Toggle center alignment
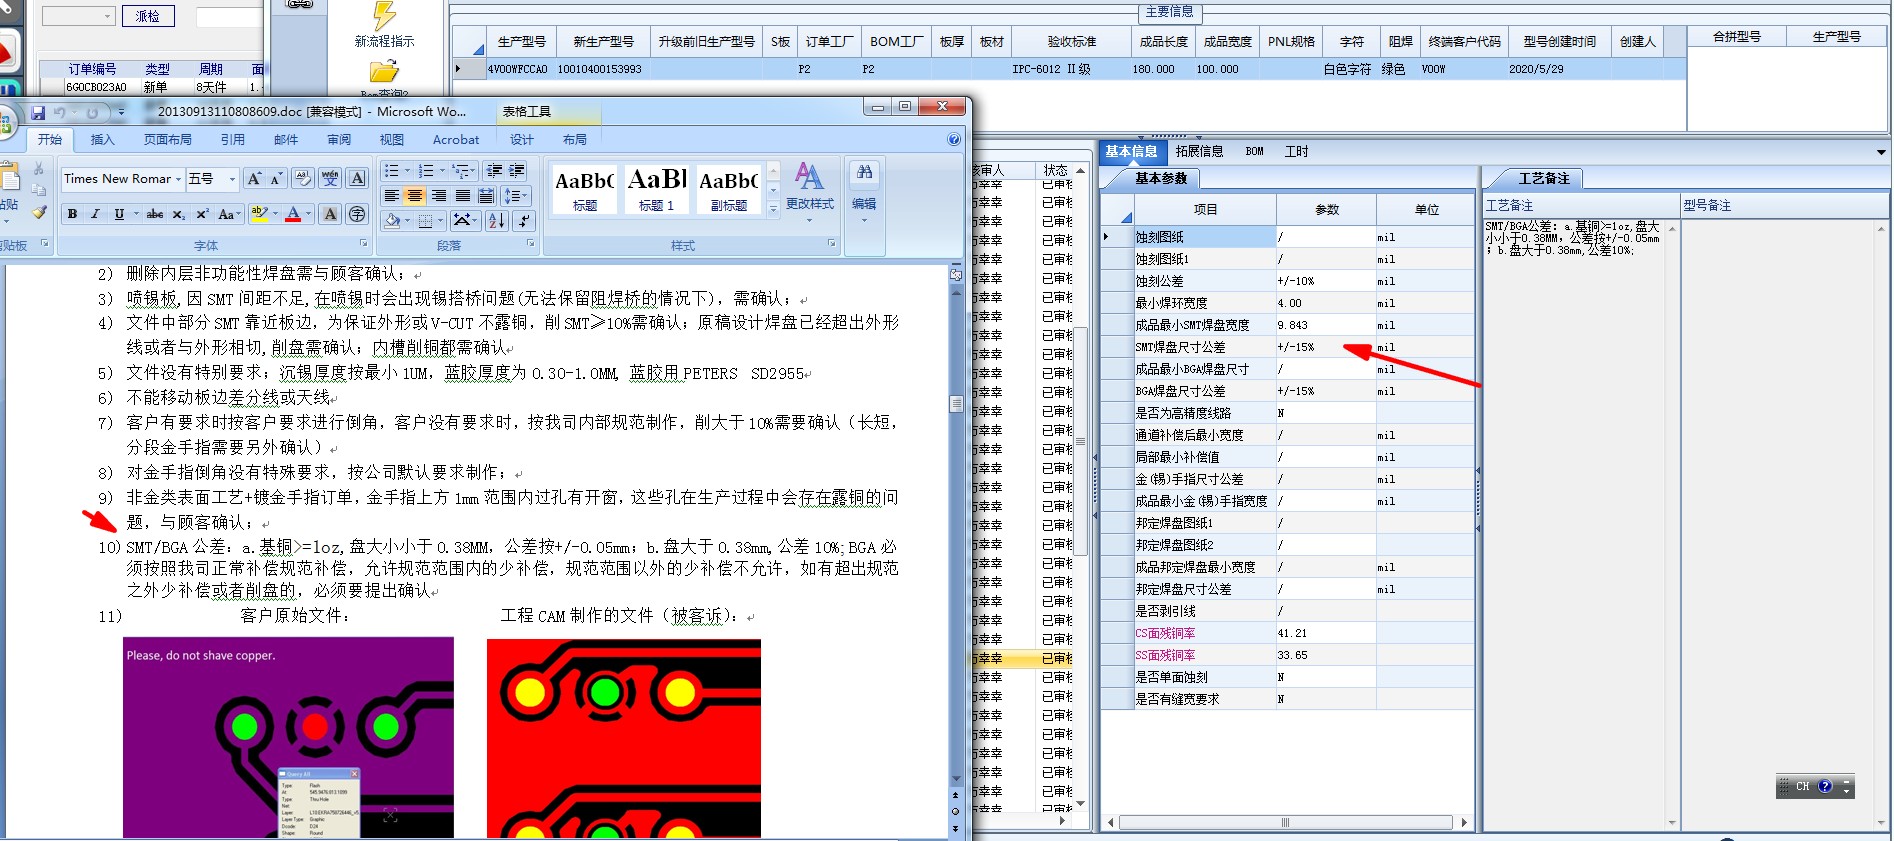 [x=415, y=196]
